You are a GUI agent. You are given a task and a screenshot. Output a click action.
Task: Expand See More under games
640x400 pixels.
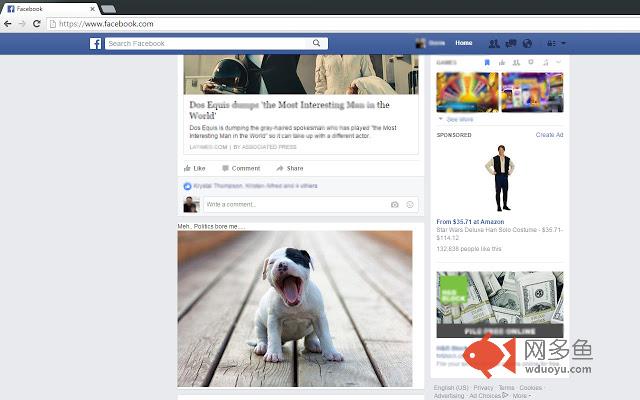[460, 119]
